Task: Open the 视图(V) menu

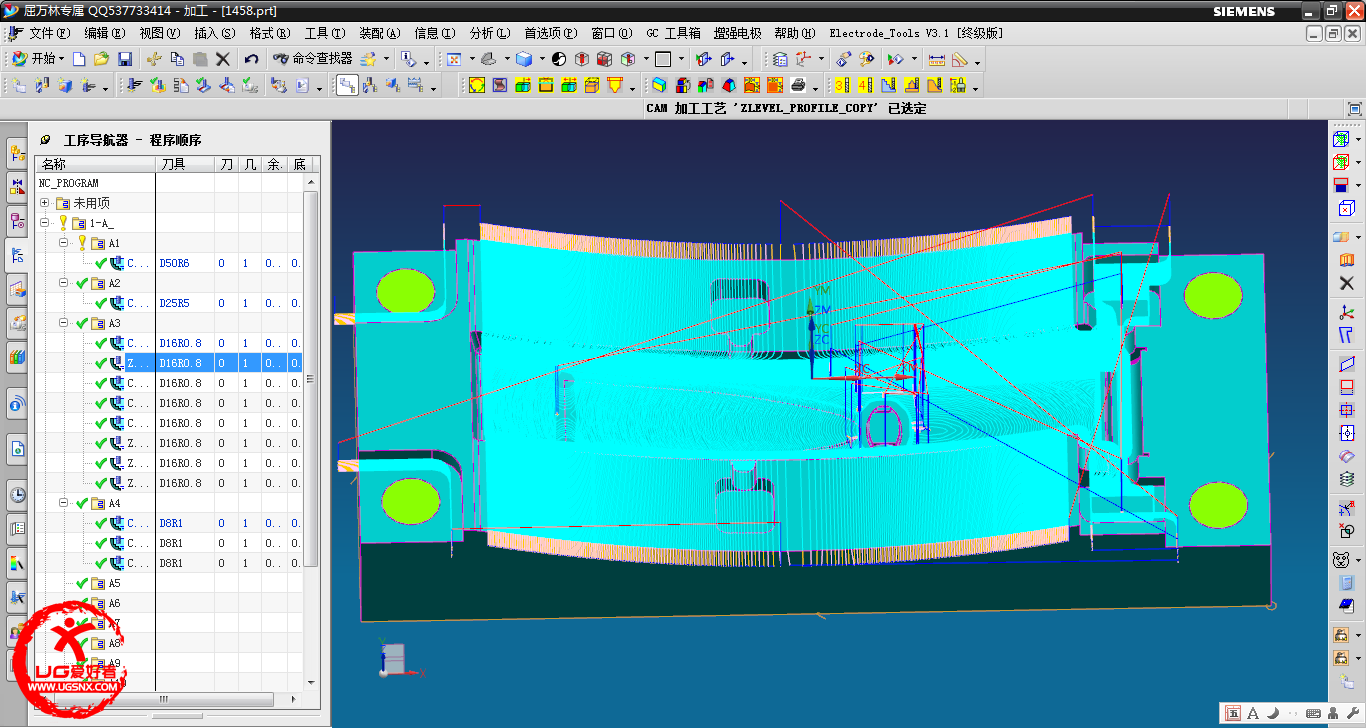Action: point(160,33)
